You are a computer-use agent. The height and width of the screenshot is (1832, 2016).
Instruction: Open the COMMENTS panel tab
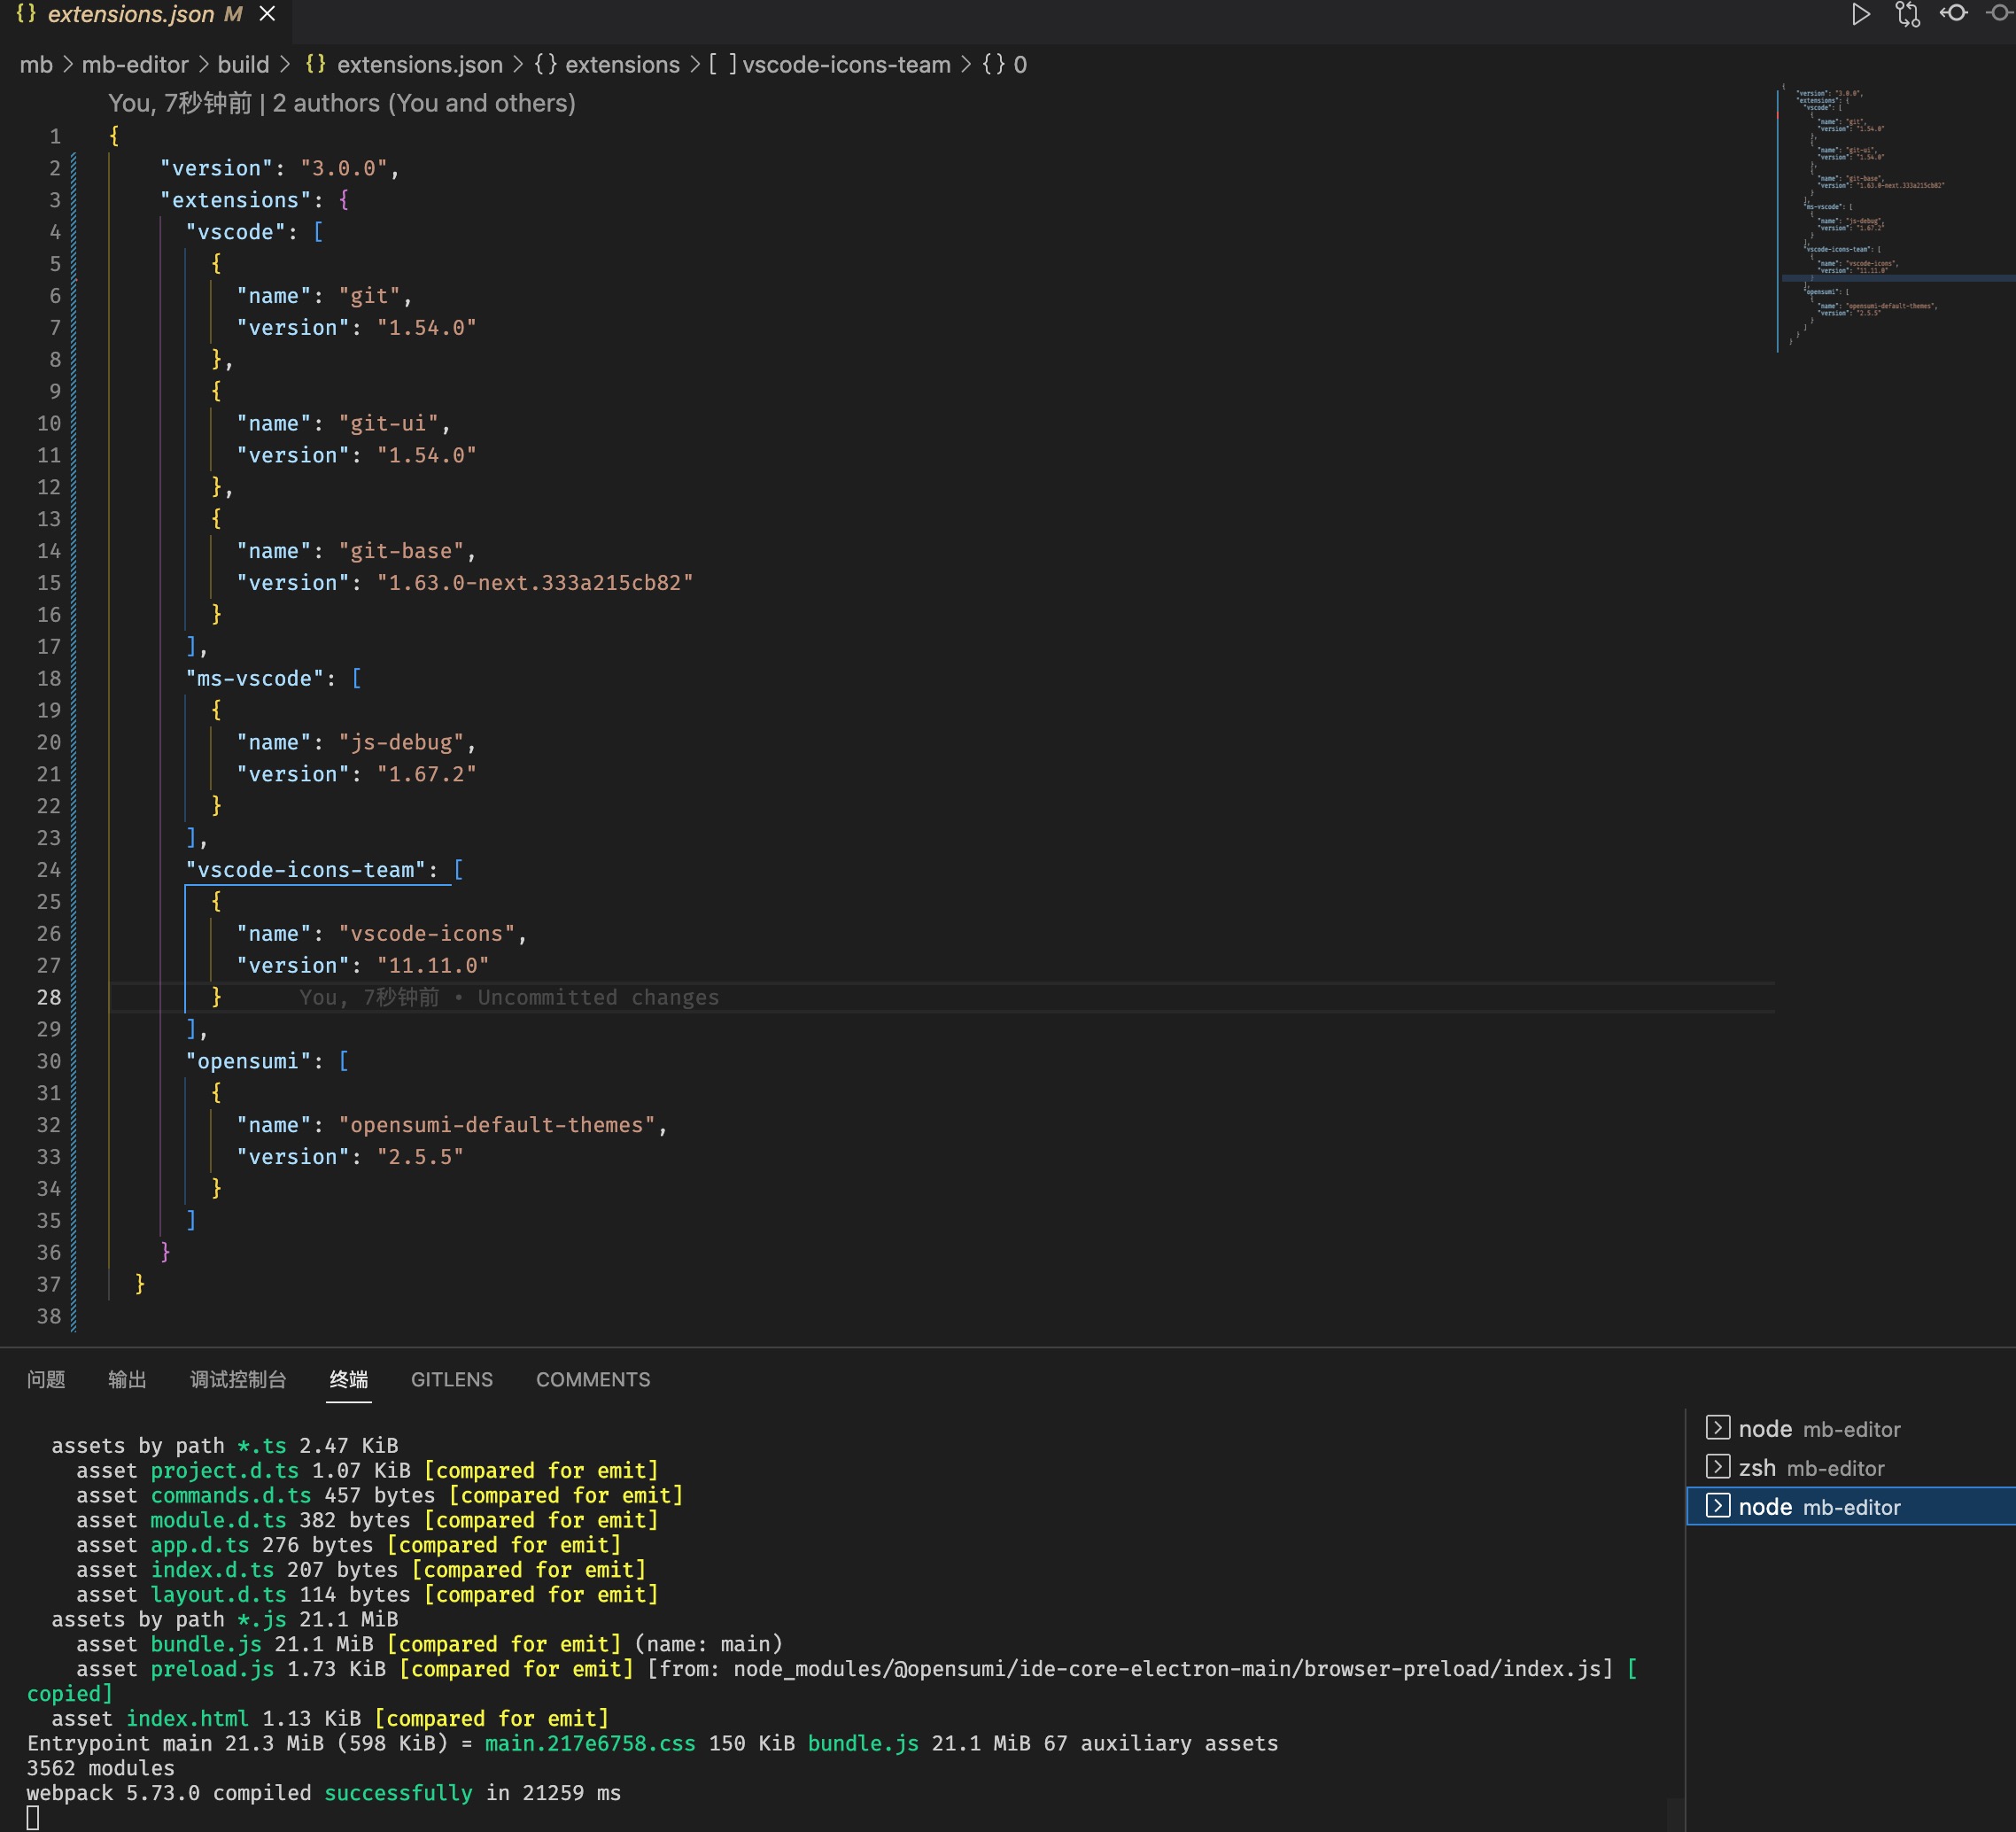point(592,1379)
